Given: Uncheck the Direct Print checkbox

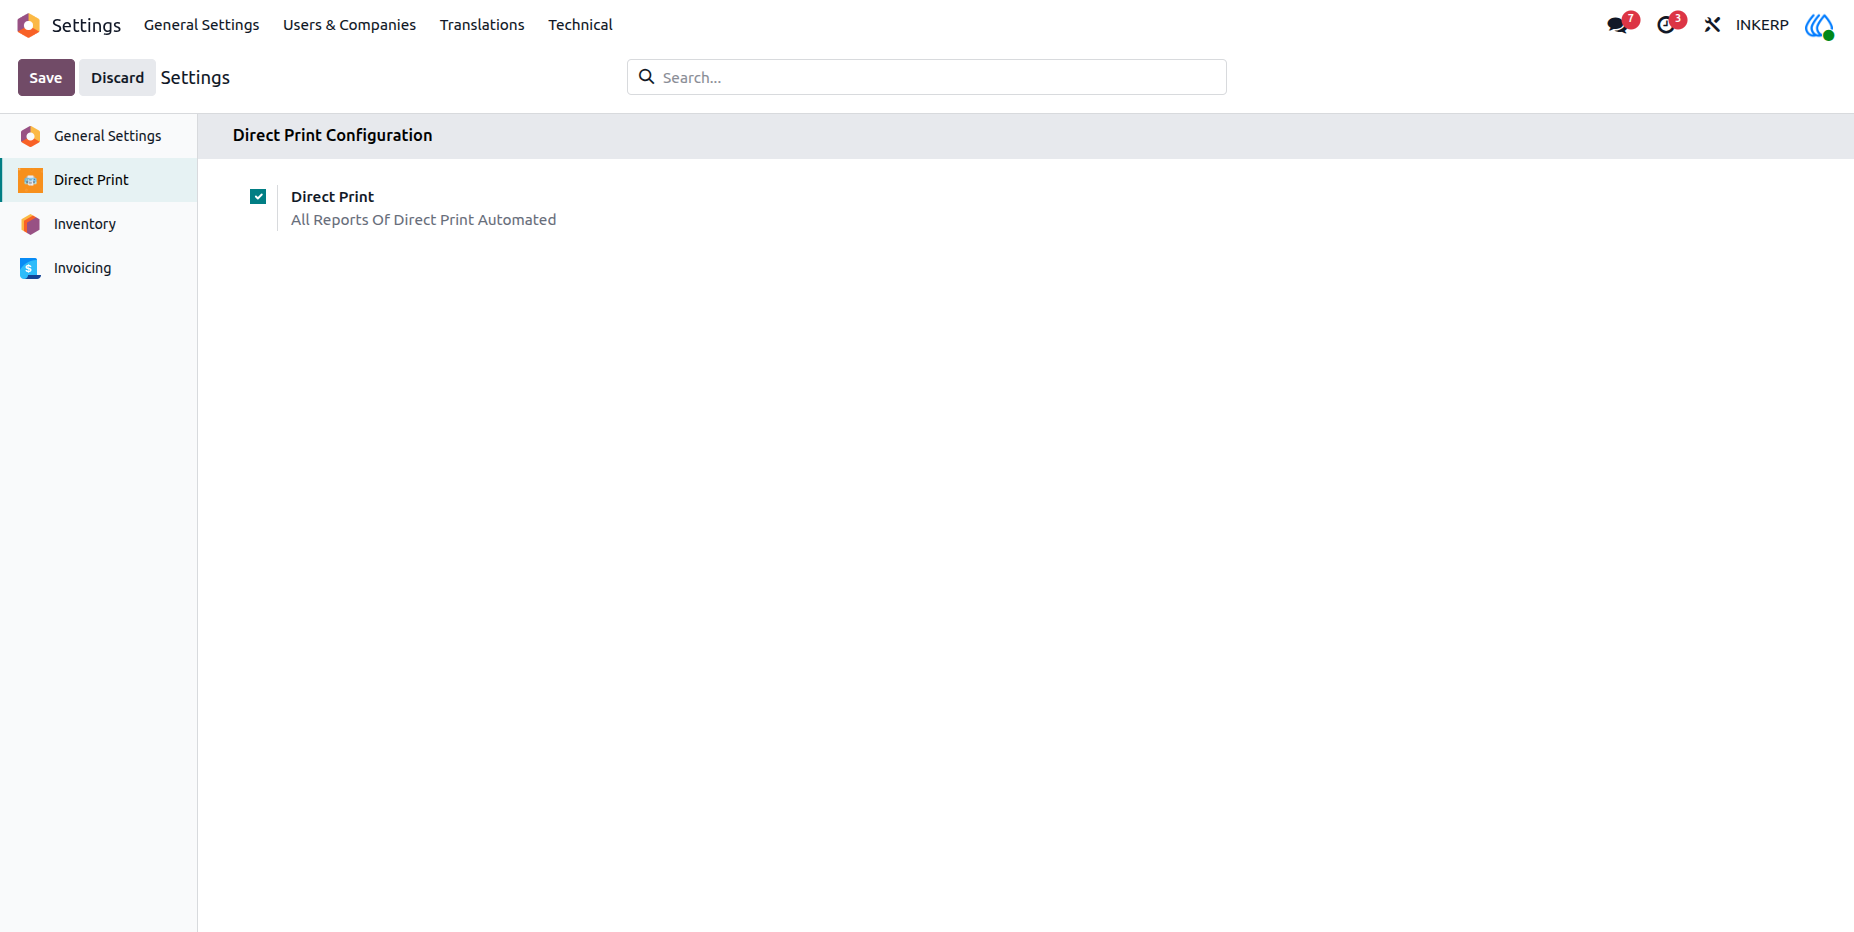Looking at the screenshot, I should coord(258,196).
